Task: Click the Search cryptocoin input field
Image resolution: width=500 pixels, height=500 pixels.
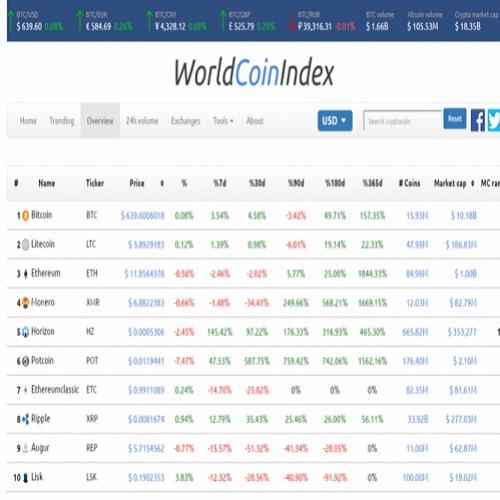Action: click(402, 121)
